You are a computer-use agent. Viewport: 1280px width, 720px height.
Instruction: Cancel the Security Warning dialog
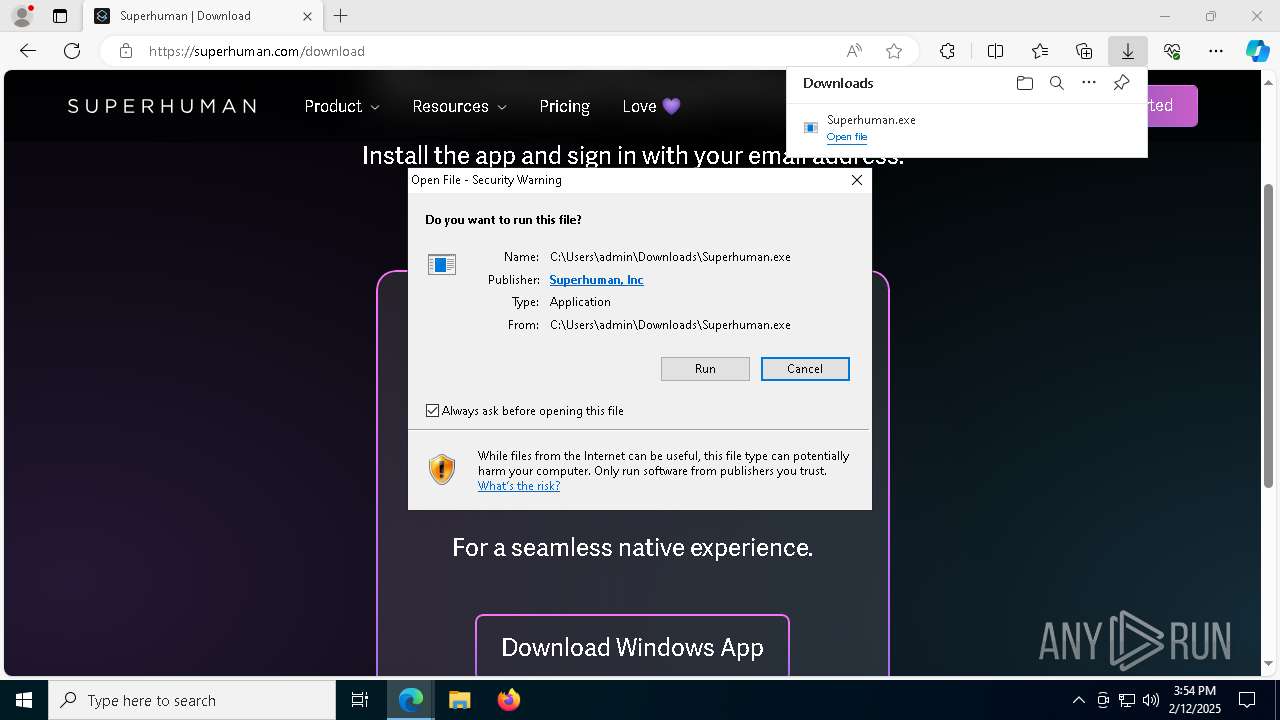[805, 369]
